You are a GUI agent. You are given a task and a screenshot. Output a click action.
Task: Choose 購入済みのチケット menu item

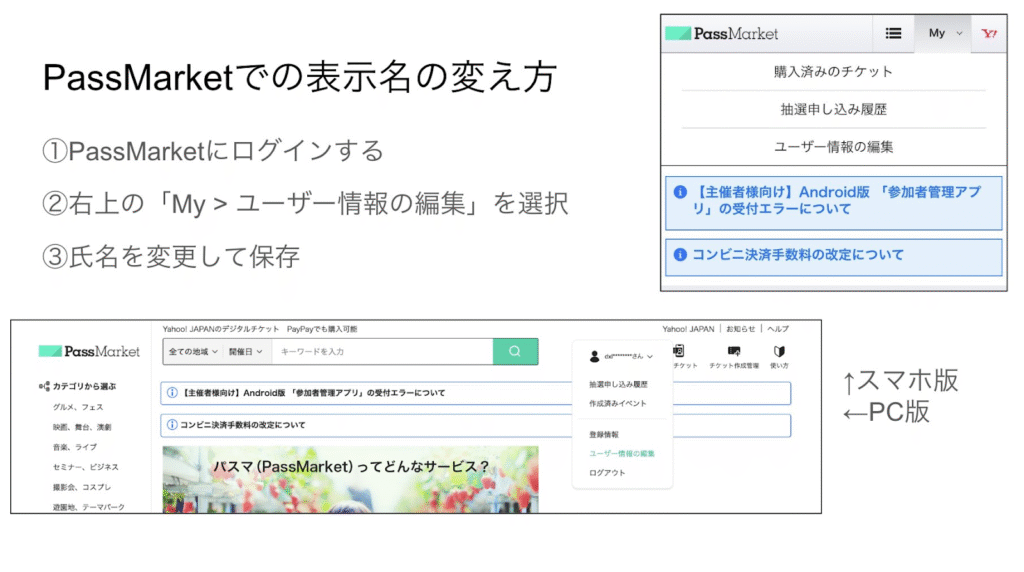[x=833, y=72]
